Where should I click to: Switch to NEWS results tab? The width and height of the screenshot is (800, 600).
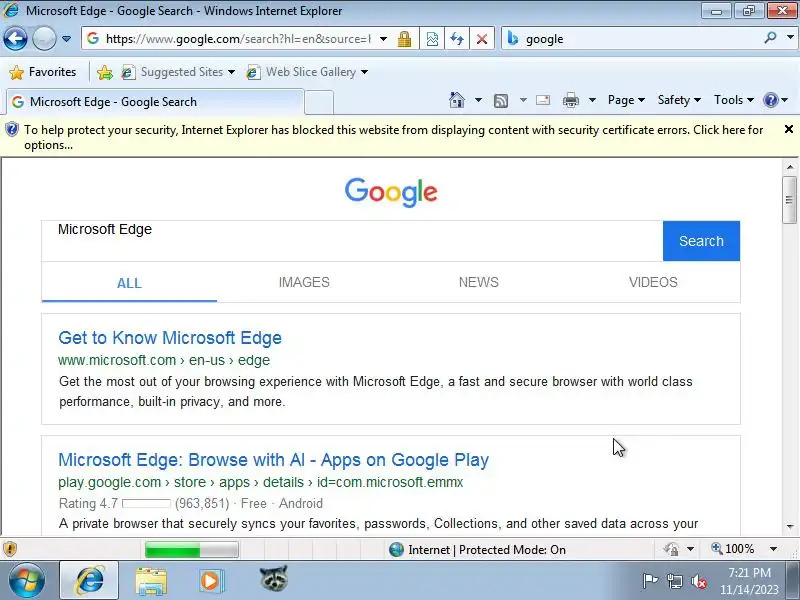click(479, 282)
